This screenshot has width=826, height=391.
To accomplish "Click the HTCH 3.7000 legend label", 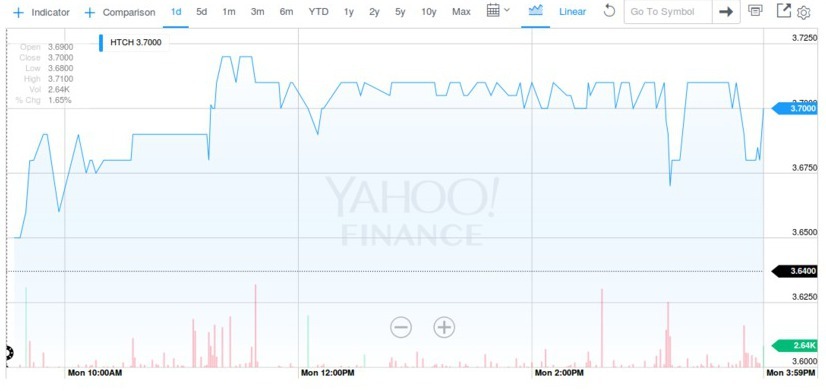I will click(136, 43).
